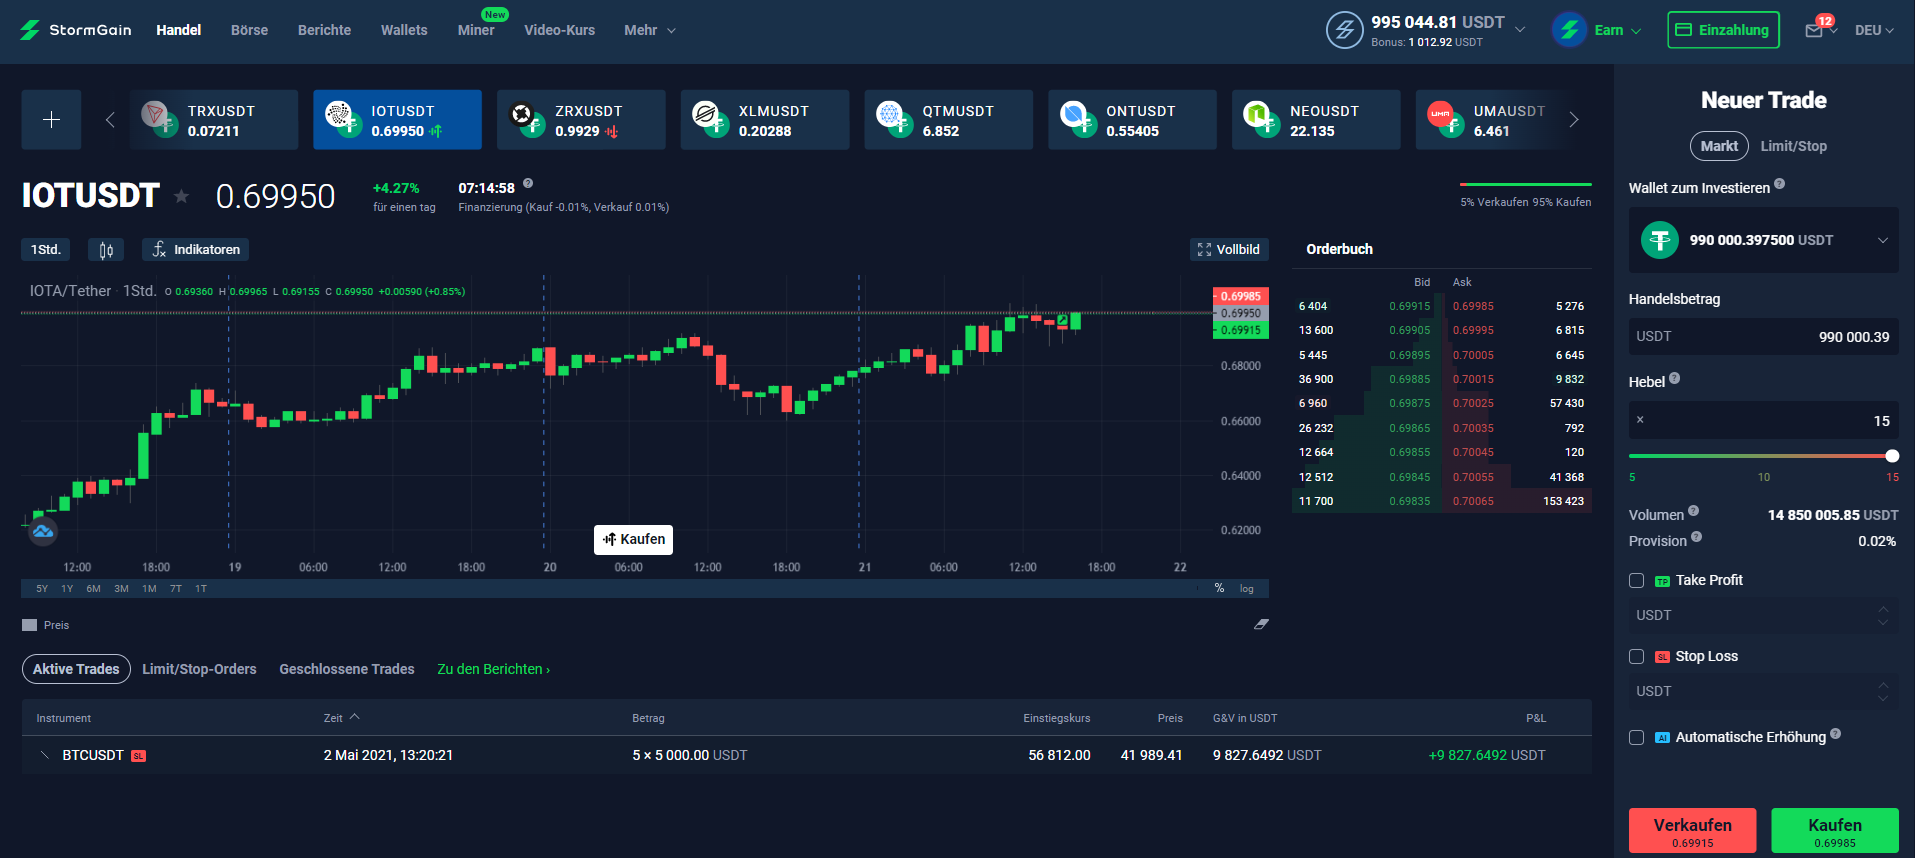The height and width of the screenshot is (858, 1915).
Task: Enable the Stop Loss checkbox
Action: point(1636,656)
